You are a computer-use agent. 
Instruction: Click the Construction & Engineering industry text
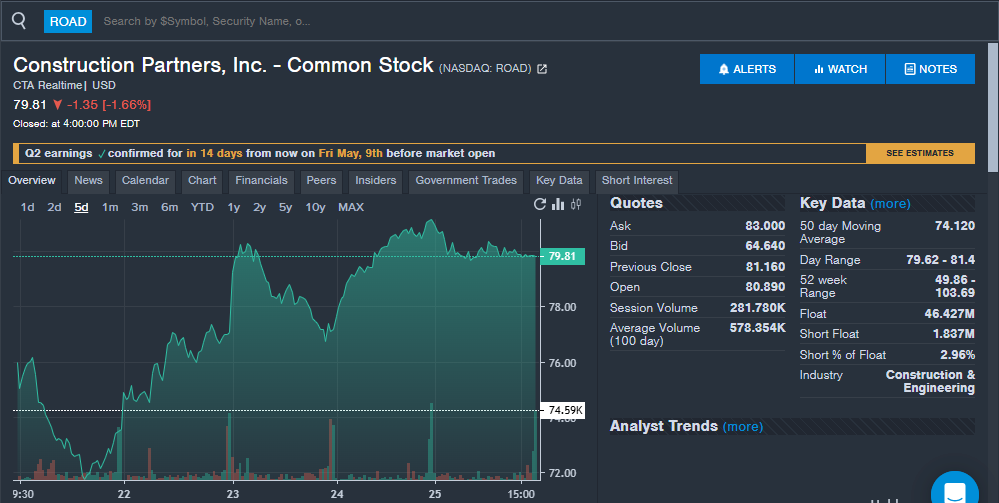pyautogui.click(x=930, y=381)
